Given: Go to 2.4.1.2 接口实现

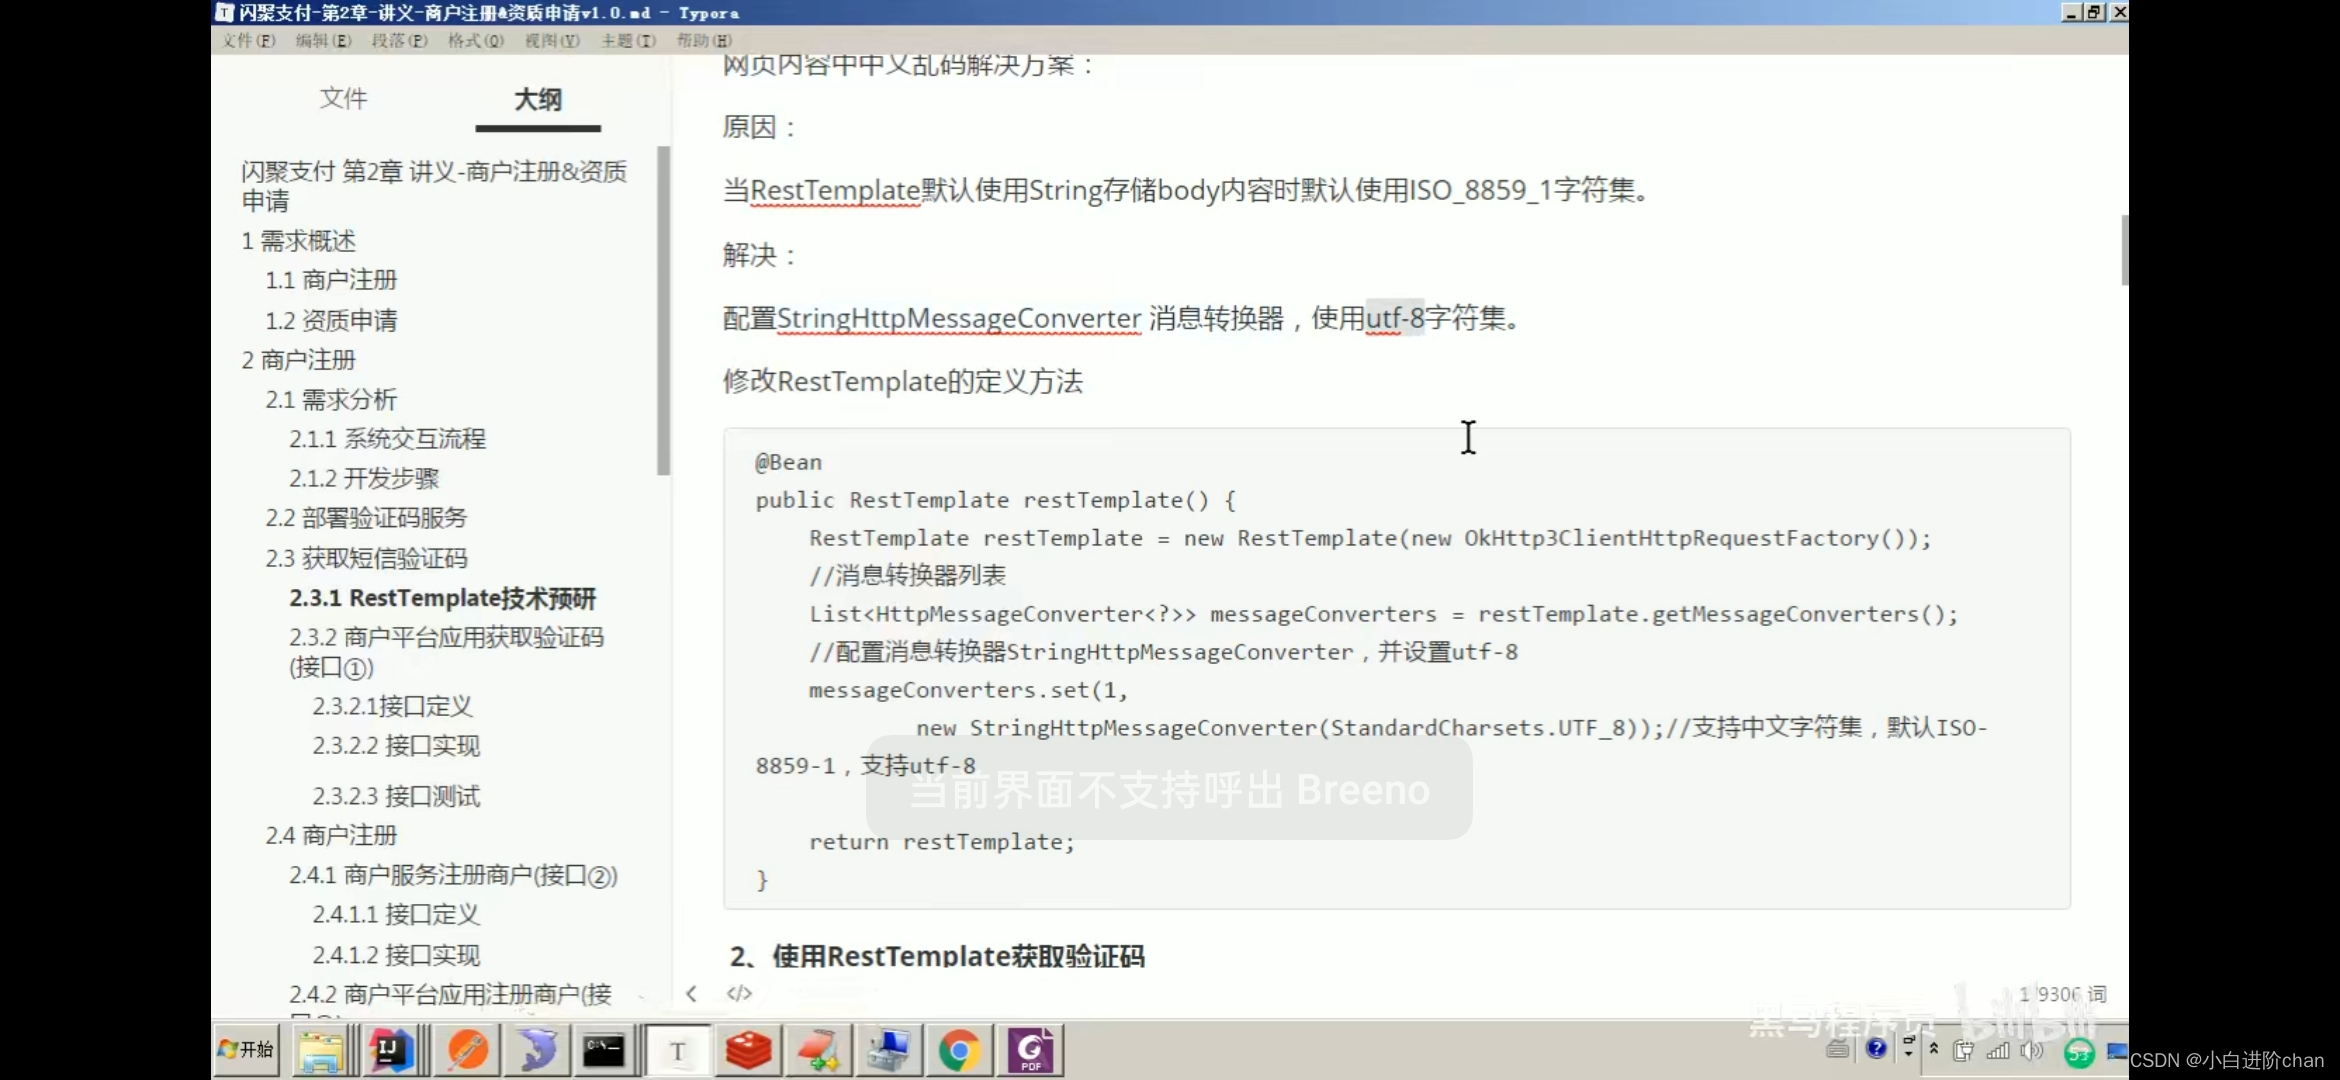Looking at the screenshot, I should point(396,955).
